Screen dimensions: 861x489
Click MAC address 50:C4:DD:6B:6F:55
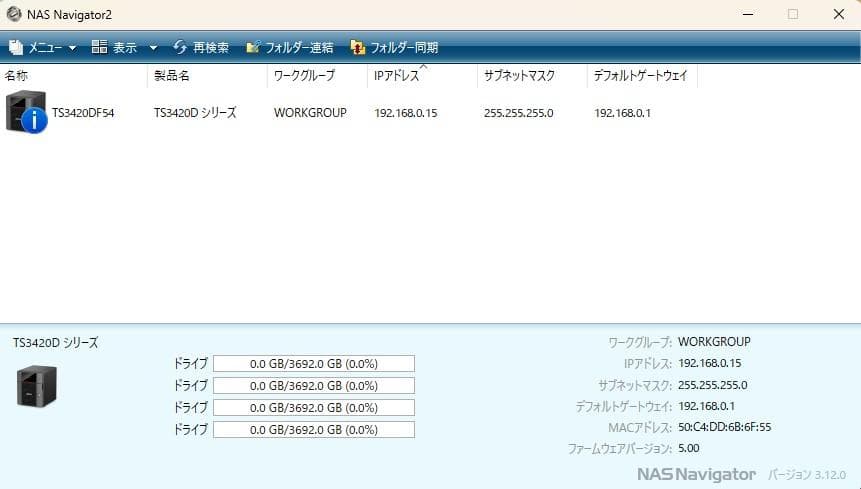pyautogui.click(x=725, y=427)
